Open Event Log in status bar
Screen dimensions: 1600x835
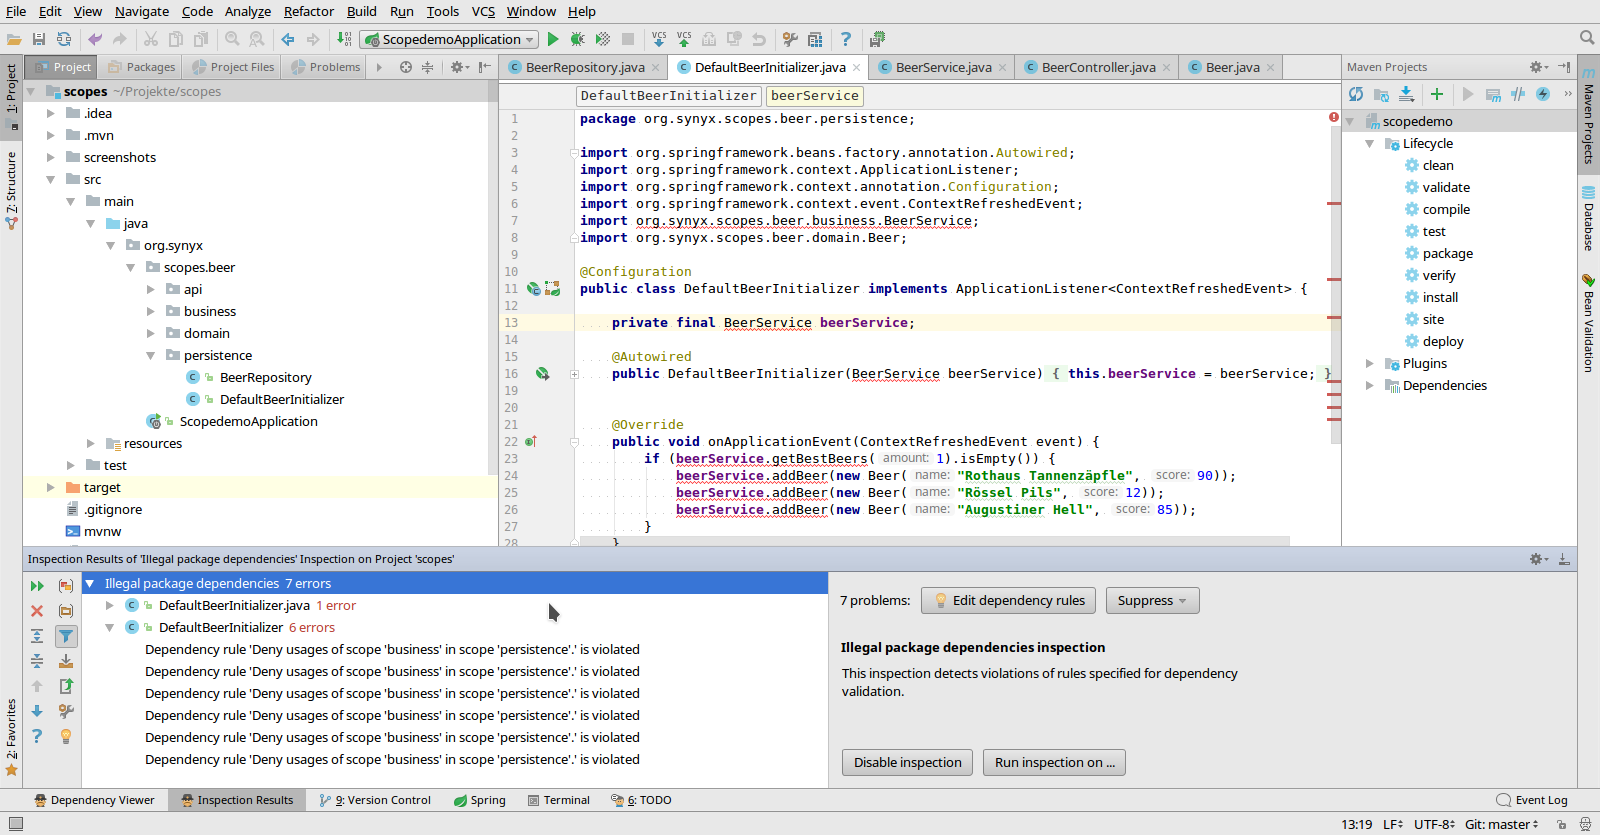[x=1532, y=800]
